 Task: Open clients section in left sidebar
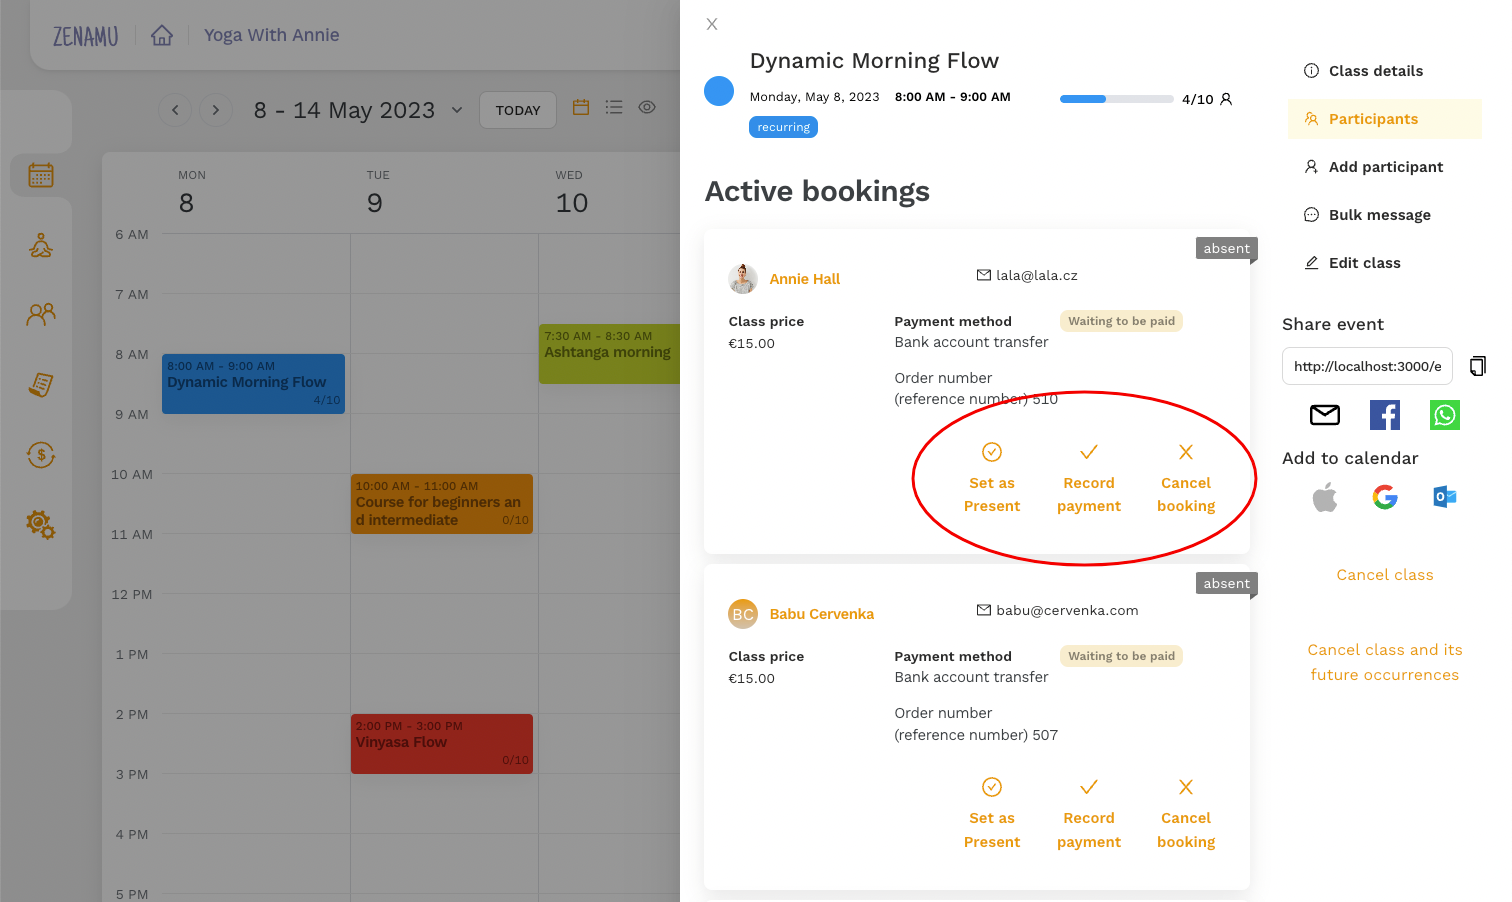41,315
